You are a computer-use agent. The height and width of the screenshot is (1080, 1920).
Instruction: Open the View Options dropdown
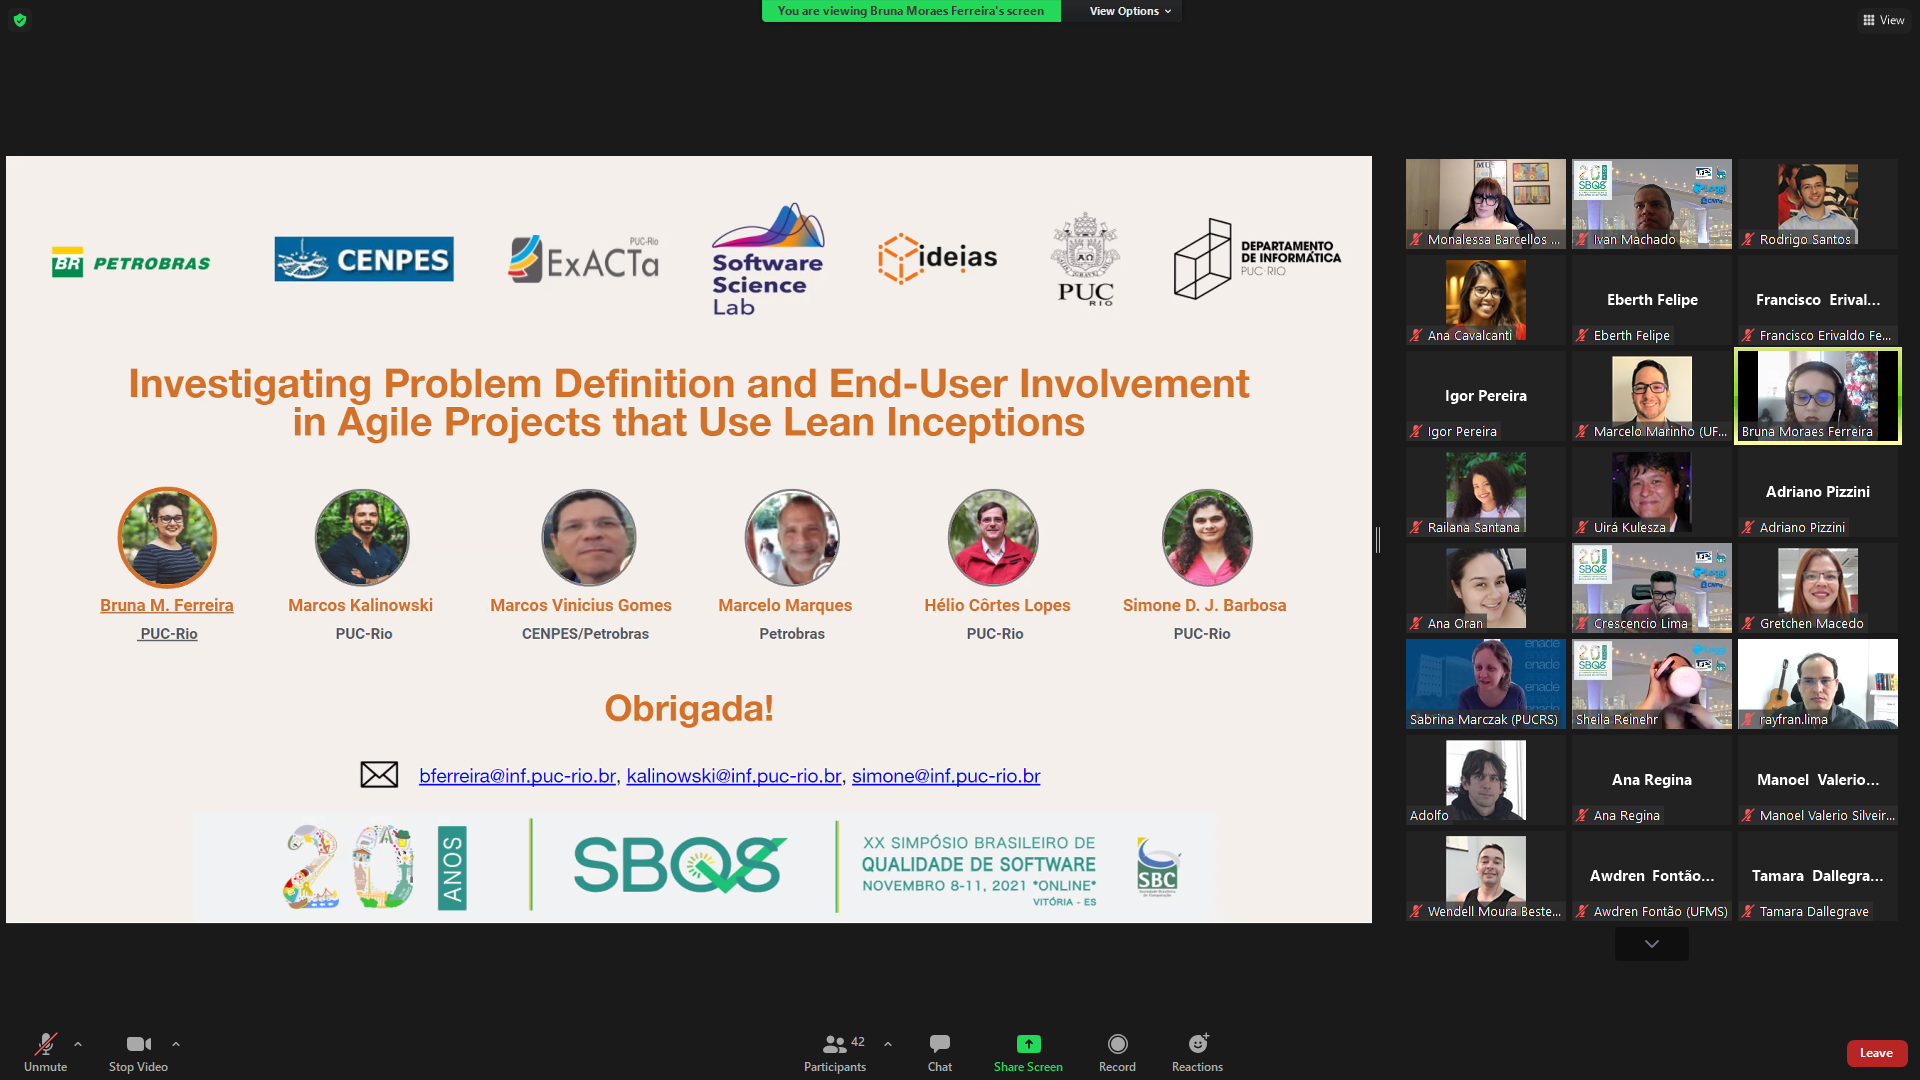(1129, 11)
